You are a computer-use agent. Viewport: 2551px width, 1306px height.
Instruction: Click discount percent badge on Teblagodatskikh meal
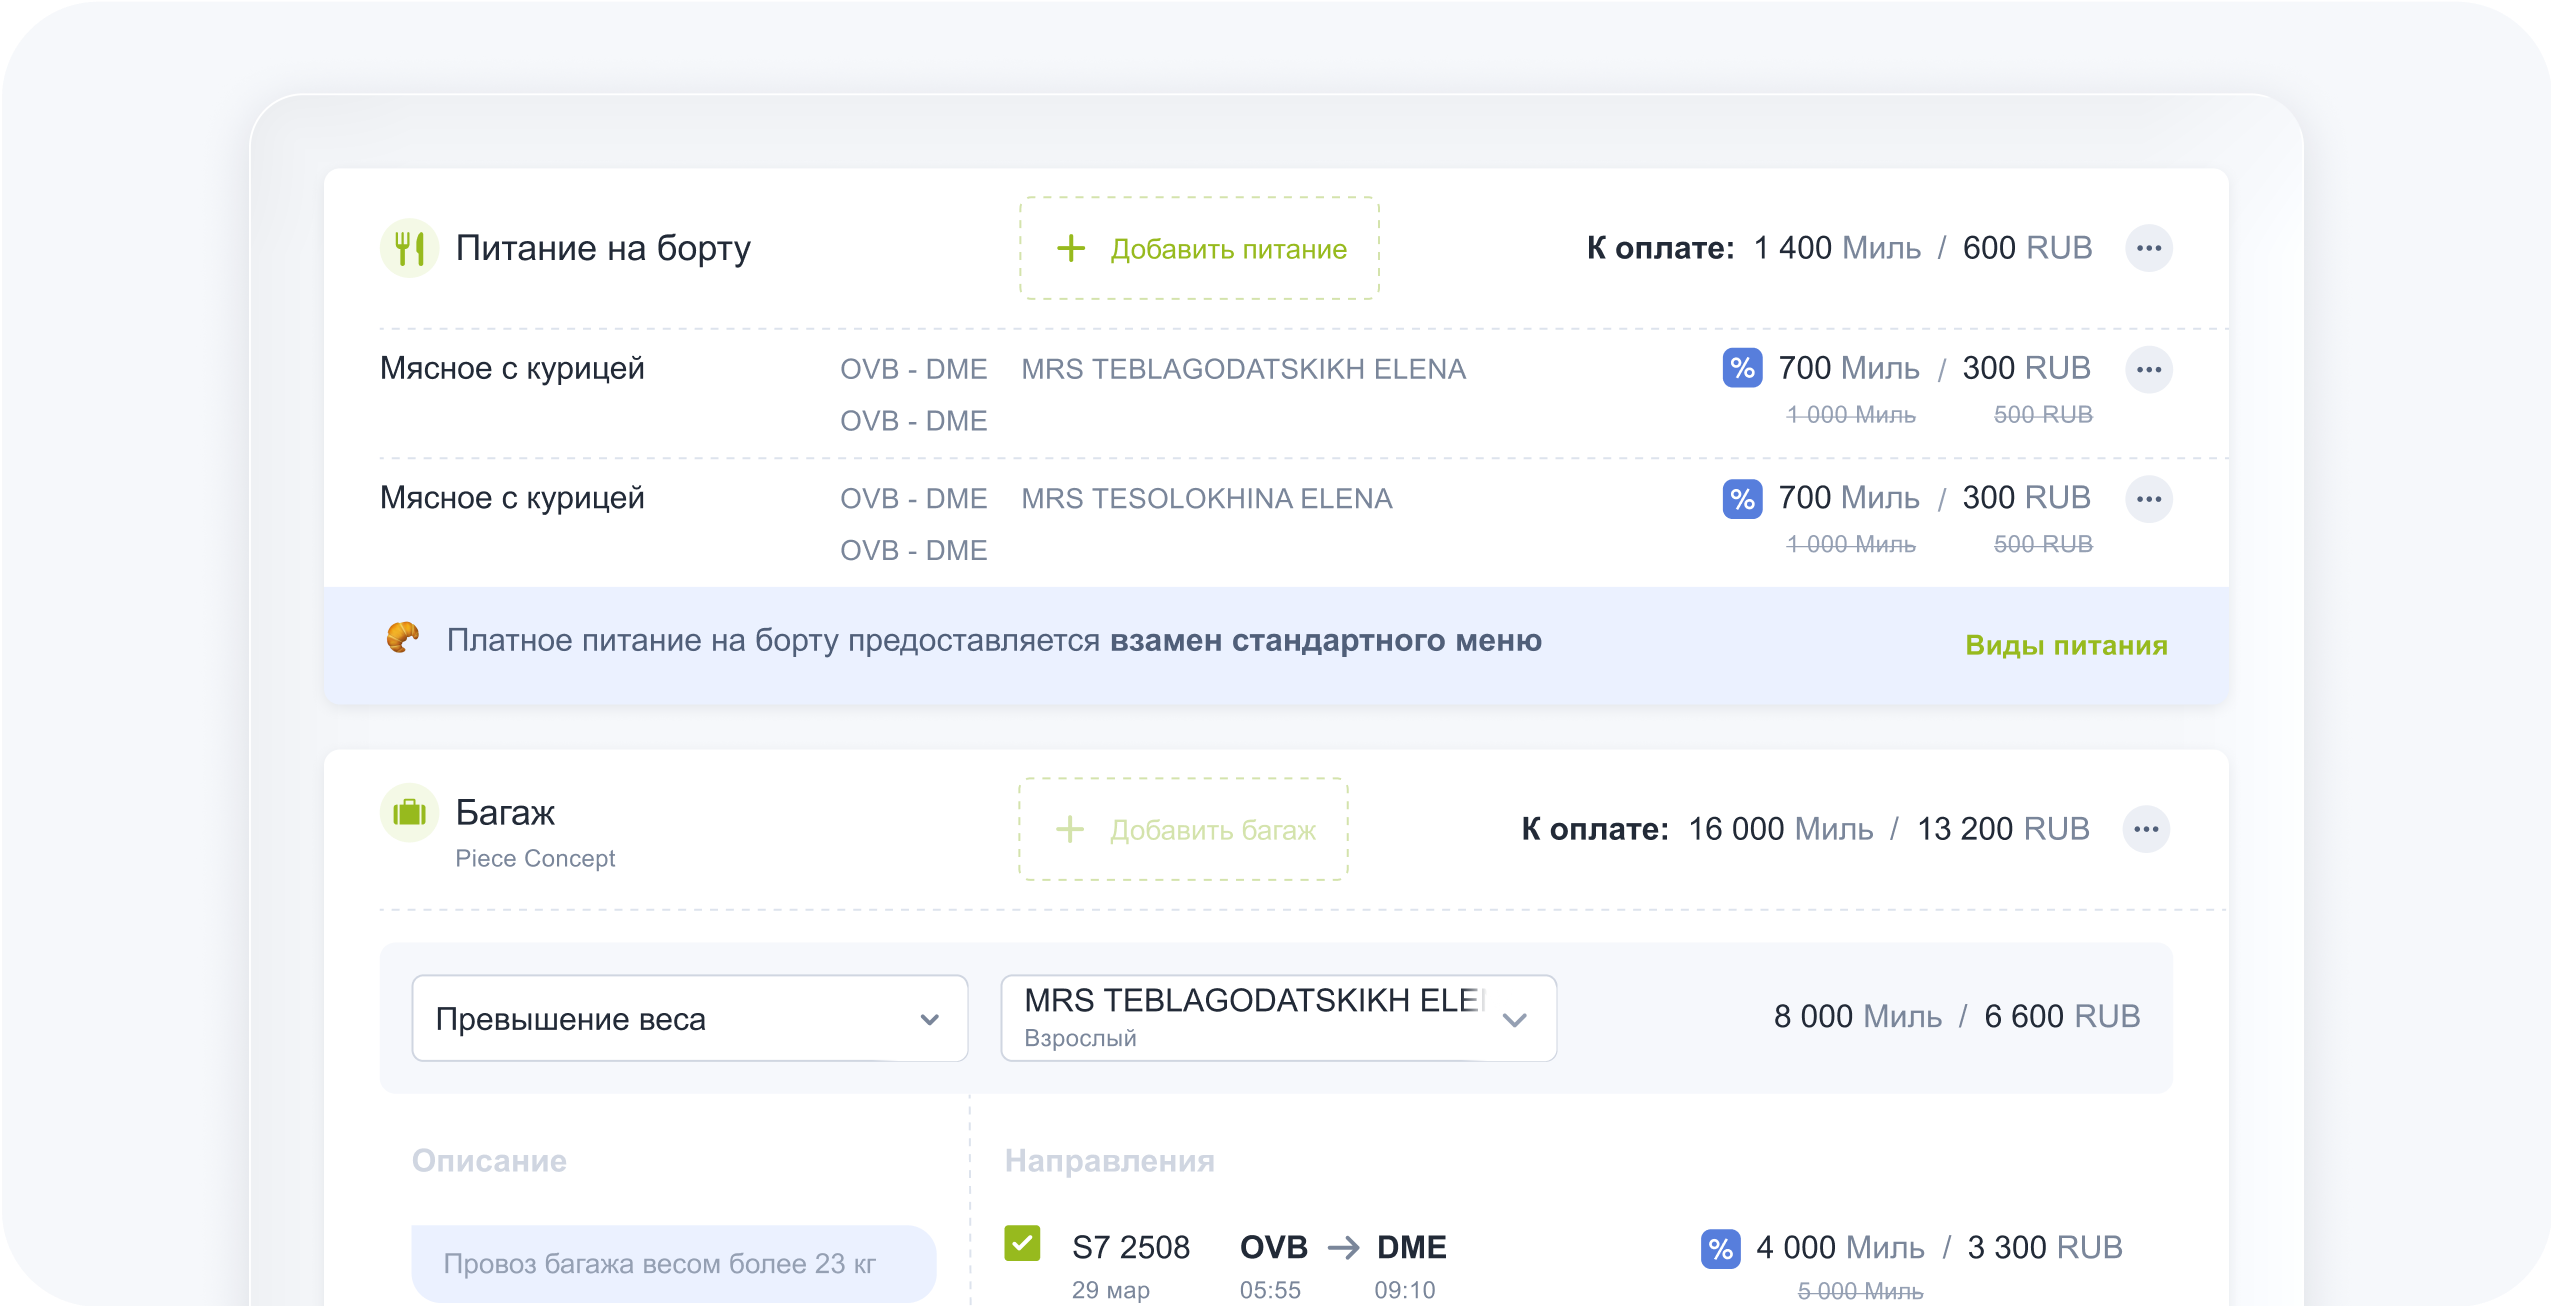point(1742,368)
